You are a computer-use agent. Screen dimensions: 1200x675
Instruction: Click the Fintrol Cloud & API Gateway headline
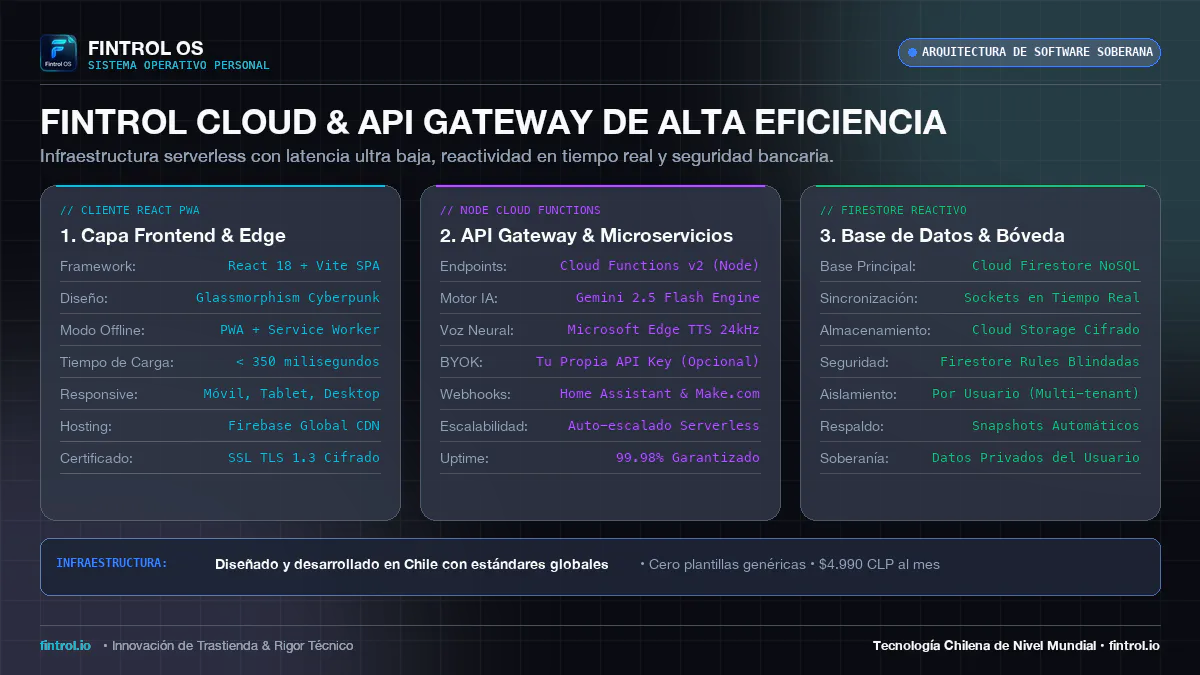(493, 122)
